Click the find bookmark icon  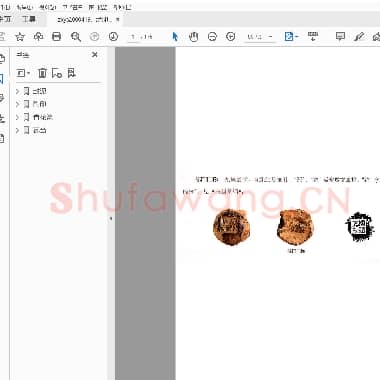(x=72, y=73)
